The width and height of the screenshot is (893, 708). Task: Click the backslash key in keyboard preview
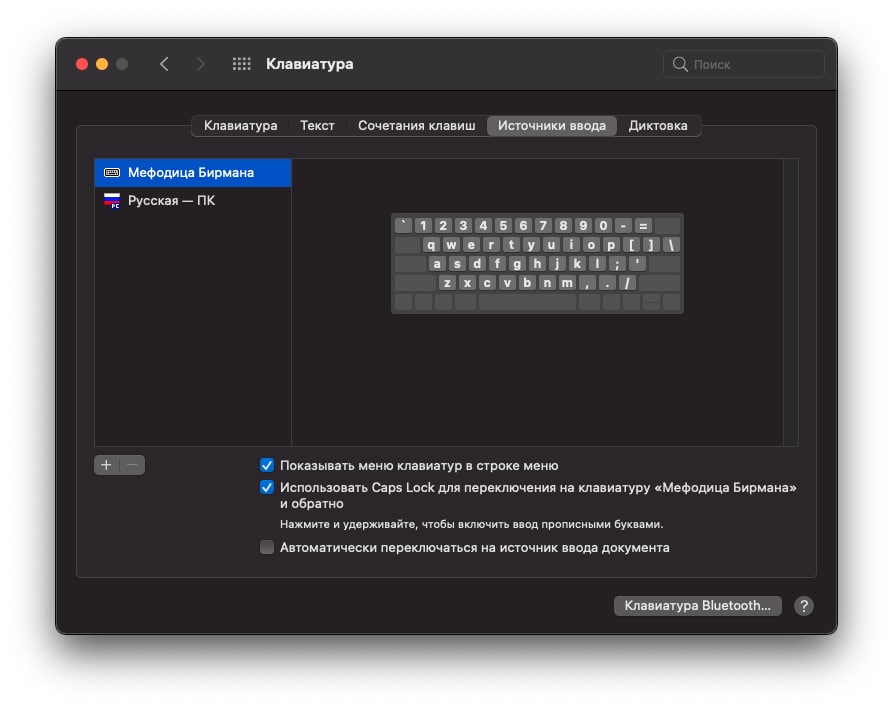671,245
